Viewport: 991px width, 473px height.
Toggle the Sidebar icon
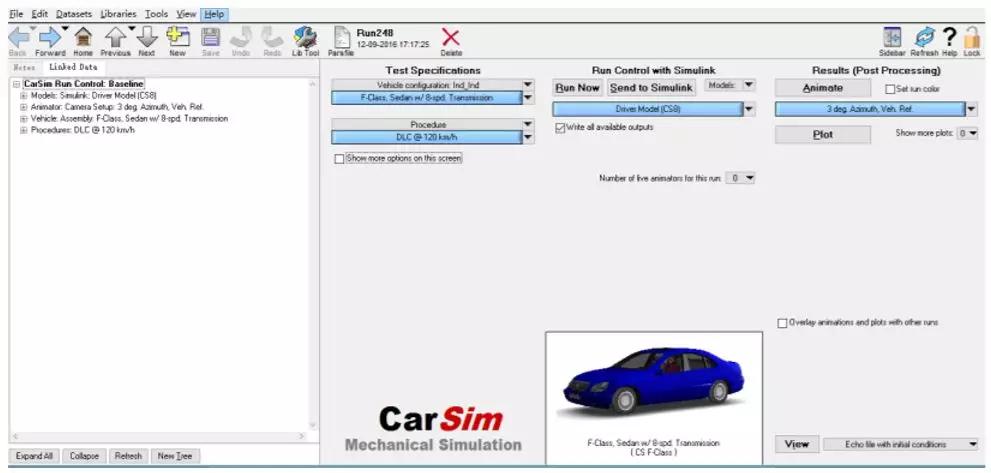[892, 38]
